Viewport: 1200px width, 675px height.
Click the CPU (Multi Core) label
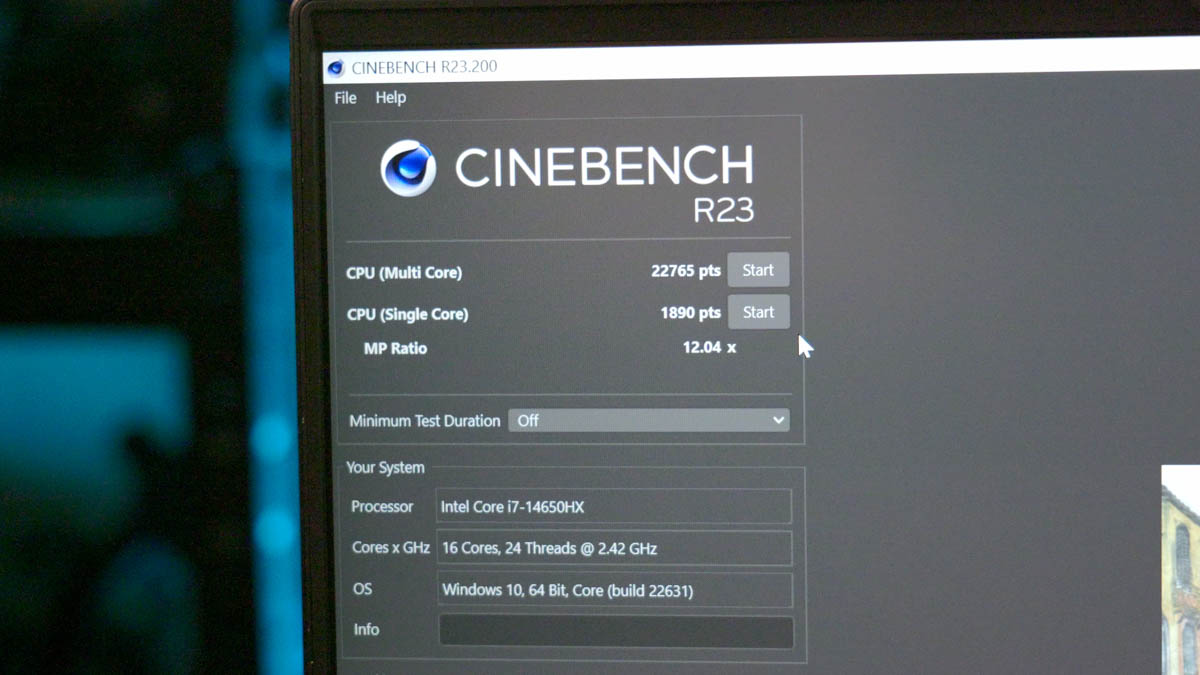click(404, 273)
